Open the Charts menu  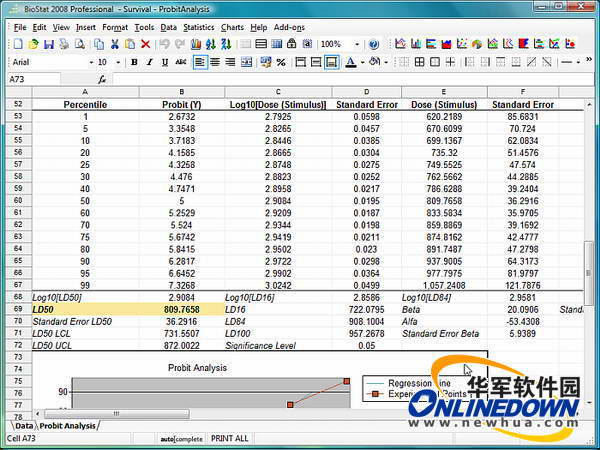pyautogui.click(x=232, y=28)
